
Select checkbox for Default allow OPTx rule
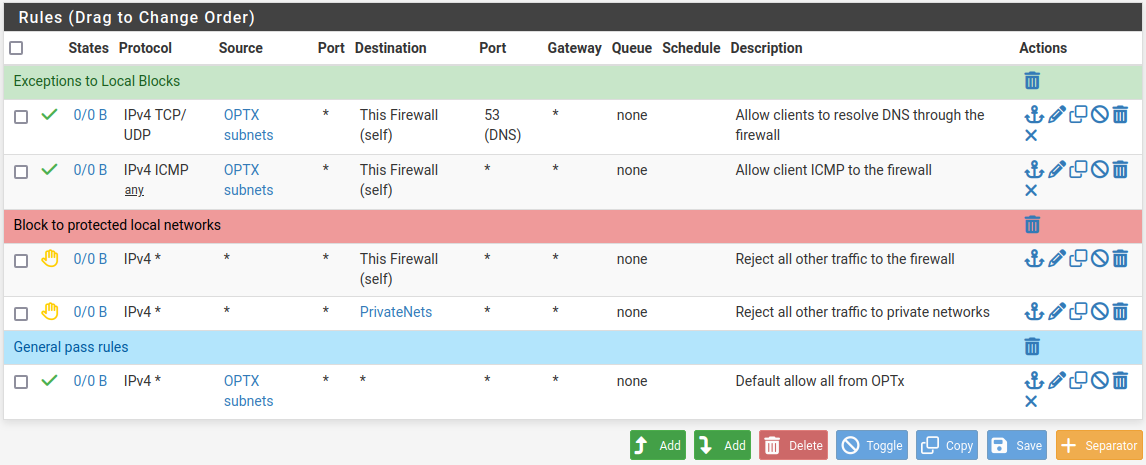tap(21, 383)
